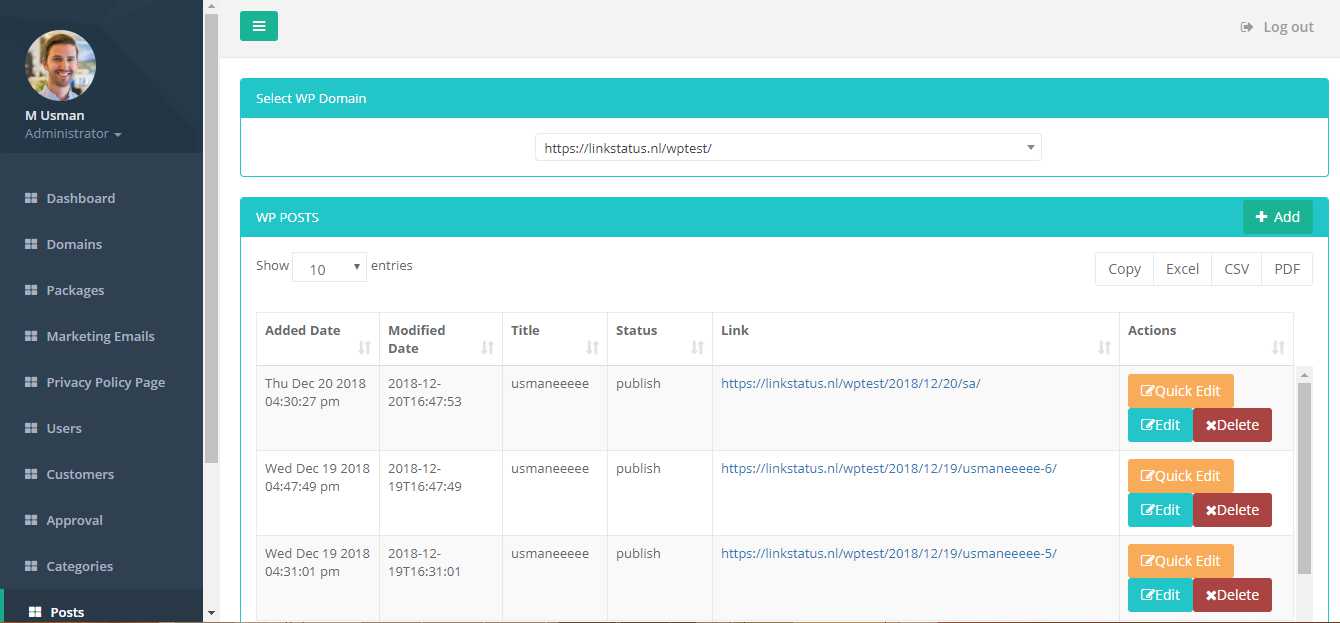Quick Edit the /2018/12/20/sa/ post

pyautogui.click(x=1181, y=391)
